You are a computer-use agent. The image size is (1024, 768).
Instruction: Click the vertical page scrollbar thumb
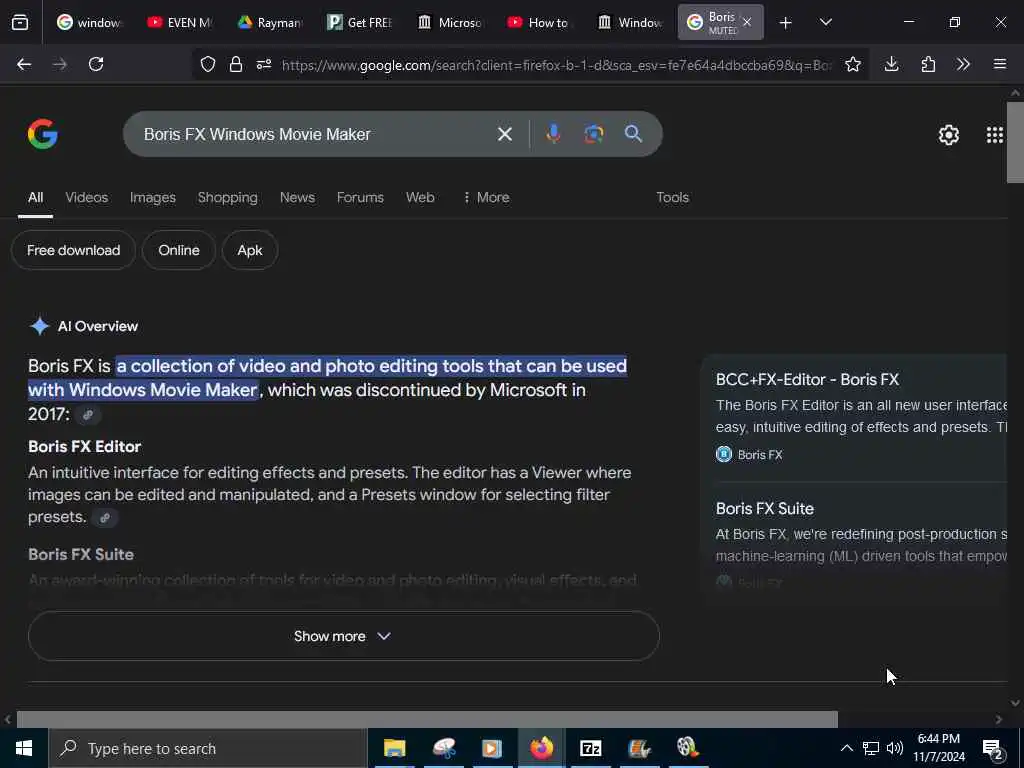pyautogui.click(x=1015, y=142)
